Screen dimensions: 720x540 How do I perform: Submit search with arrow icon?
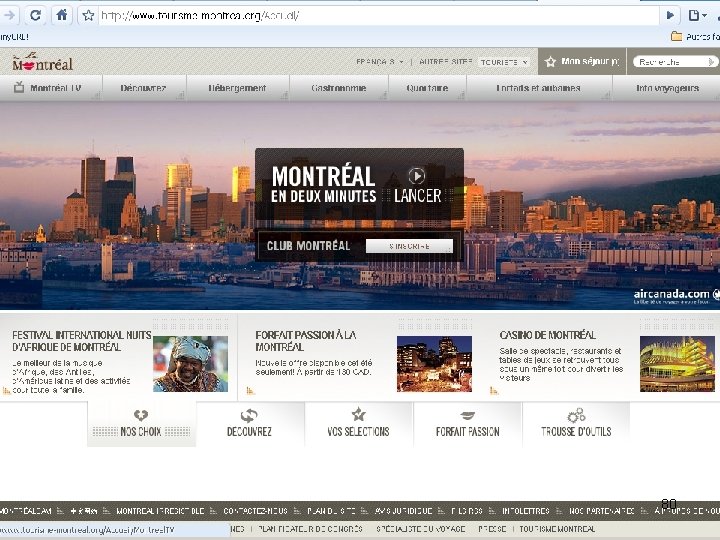(x=712, y=62)
